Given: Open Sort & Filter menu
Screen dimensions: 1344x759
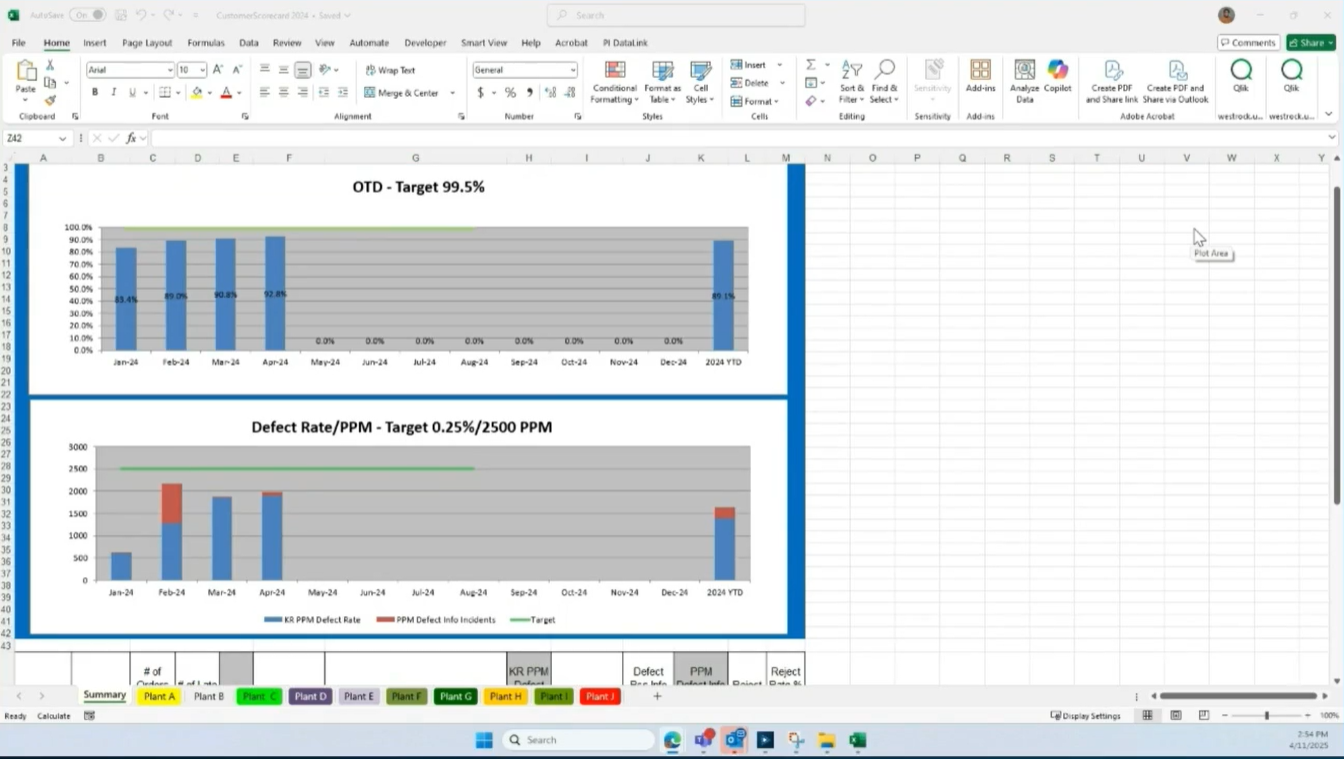Looking at the screenshot, I should (x=851, y=82).
